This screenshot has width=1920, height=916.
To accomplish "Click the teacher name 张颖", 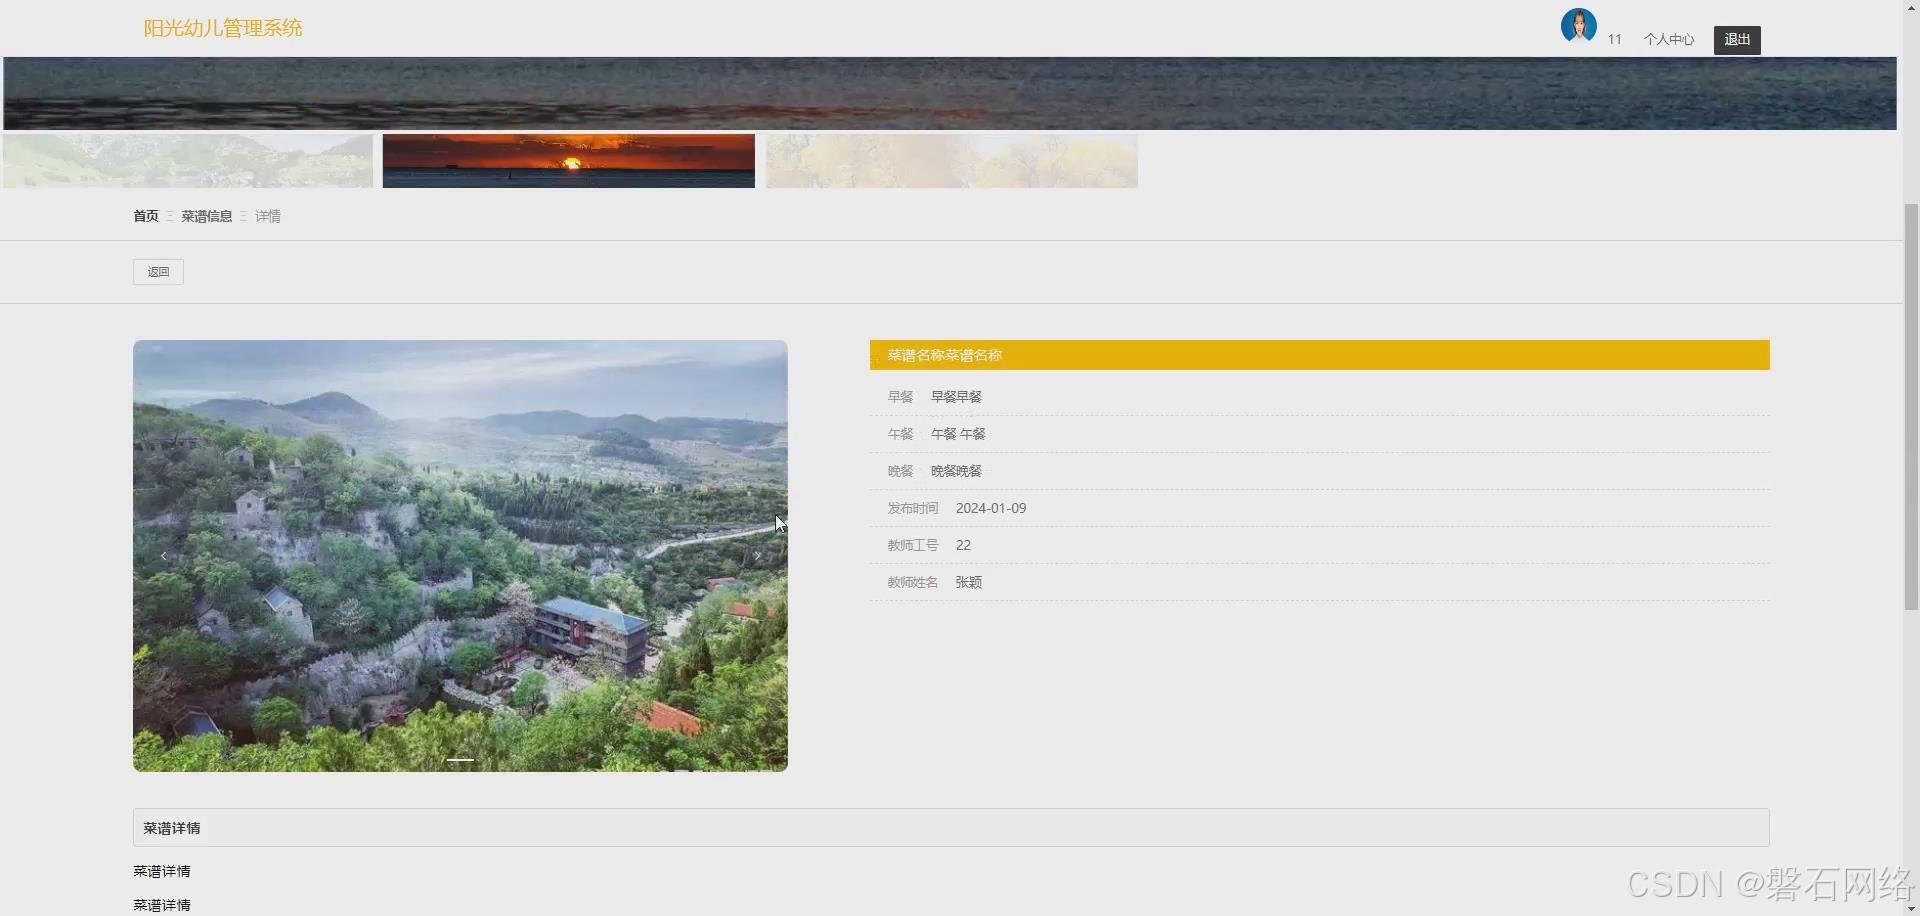I will click(x=968, y=582).
